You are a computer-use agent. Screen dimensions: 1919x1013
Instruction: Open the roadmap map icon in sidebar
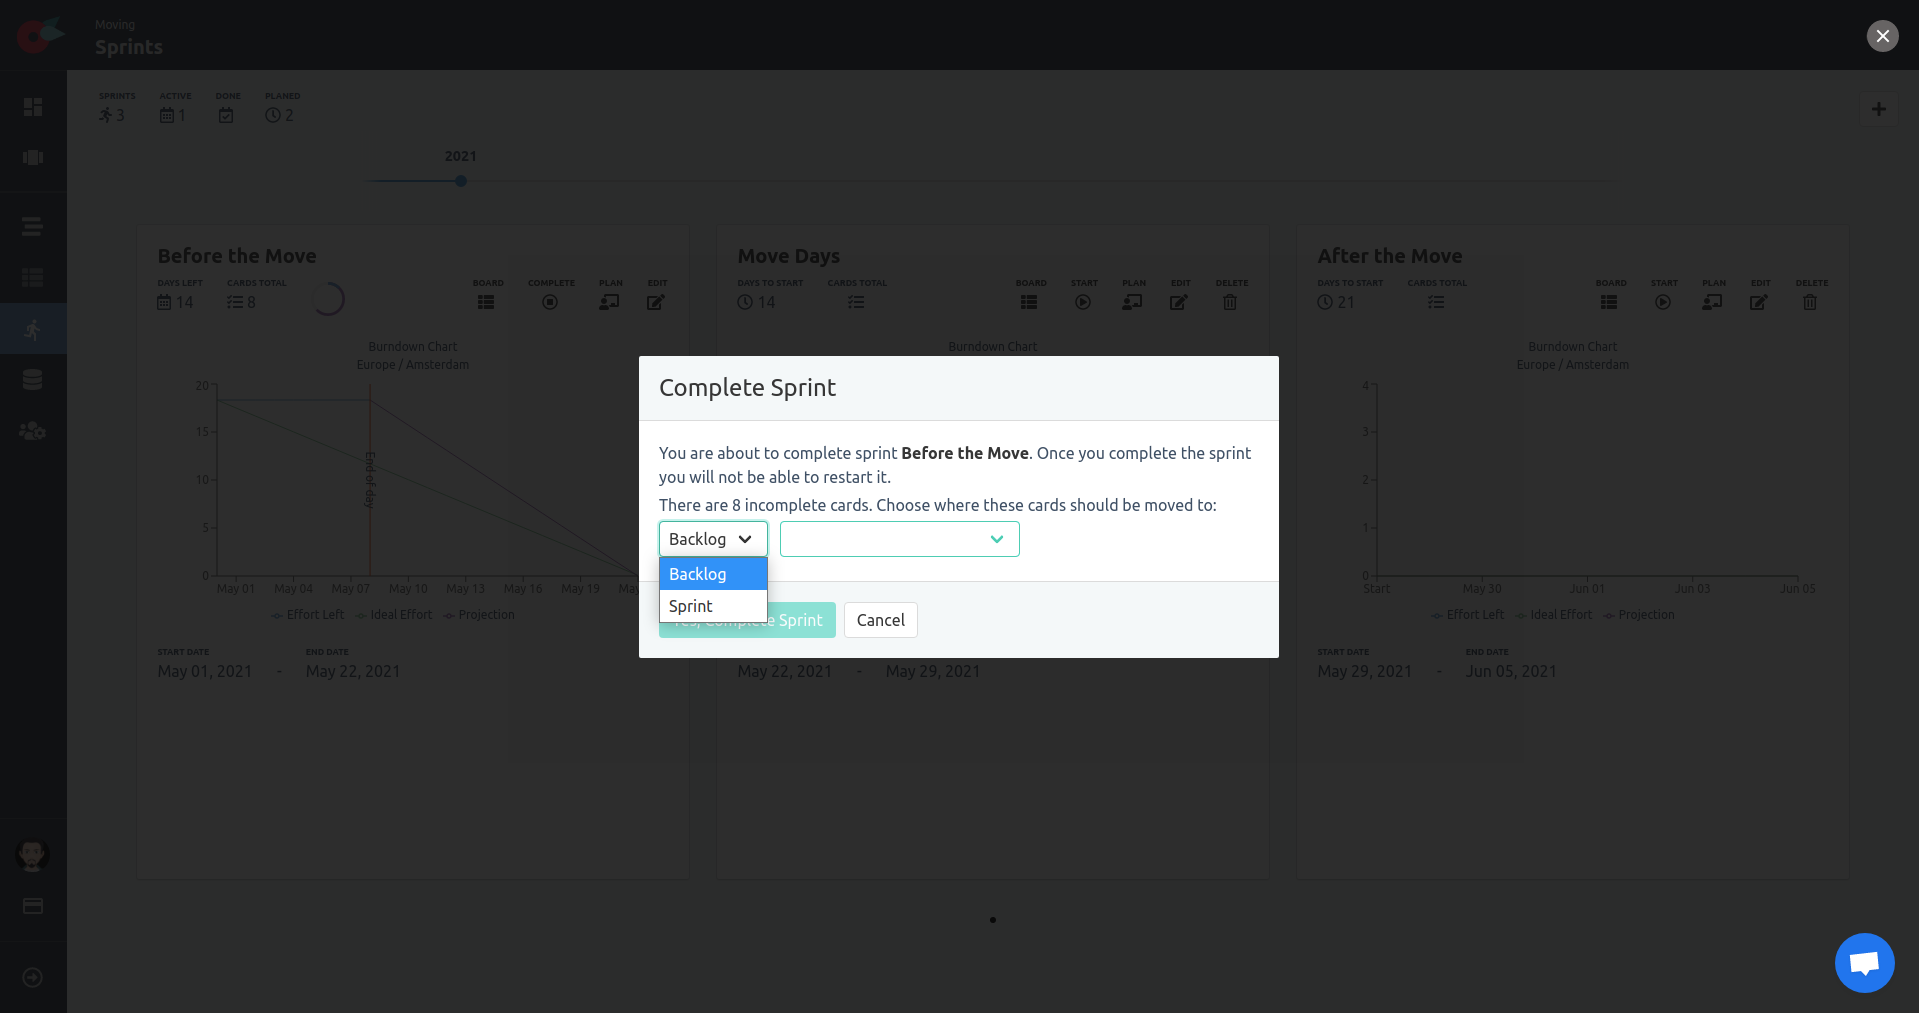coord(33,157)
